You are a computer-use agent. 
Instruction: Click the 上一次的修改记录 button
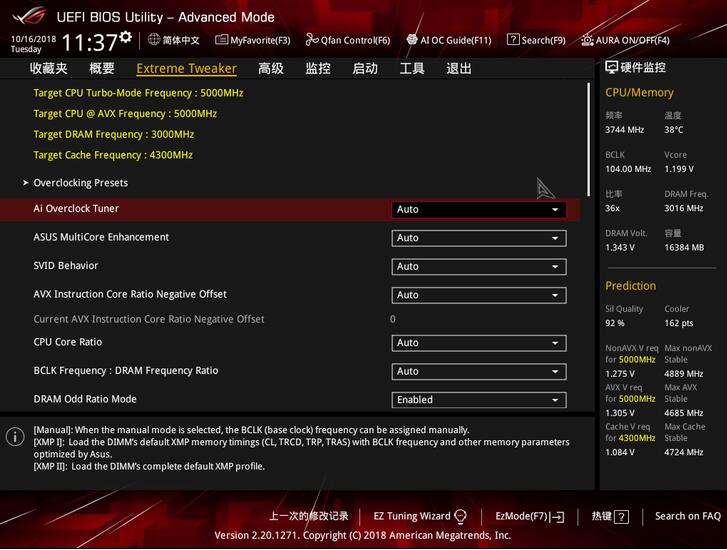coord(309,516)
